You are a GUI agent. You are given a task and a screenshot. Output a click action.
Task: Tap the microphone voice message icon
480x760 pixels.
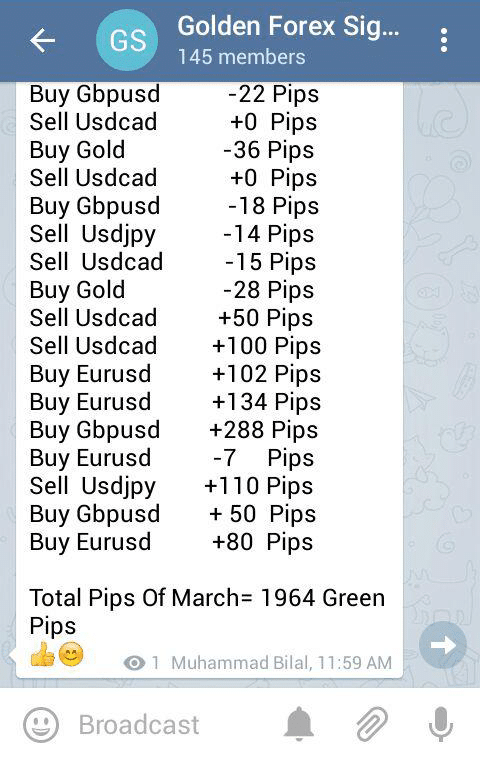[x=441, y=724]
